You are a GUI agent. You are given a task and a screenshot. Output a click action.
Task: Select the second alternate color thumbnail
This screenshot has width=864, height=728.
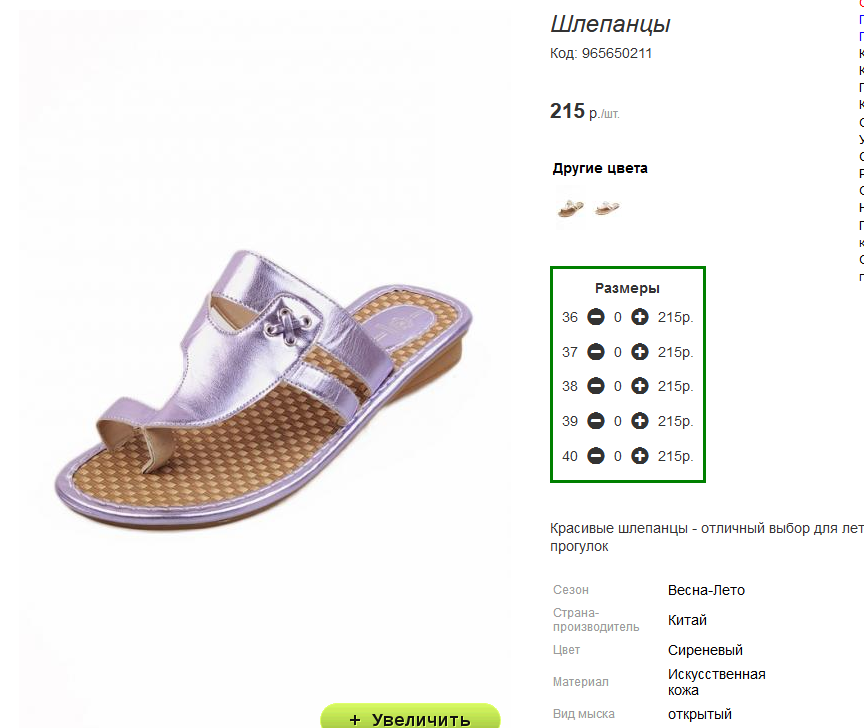point(607,208)
